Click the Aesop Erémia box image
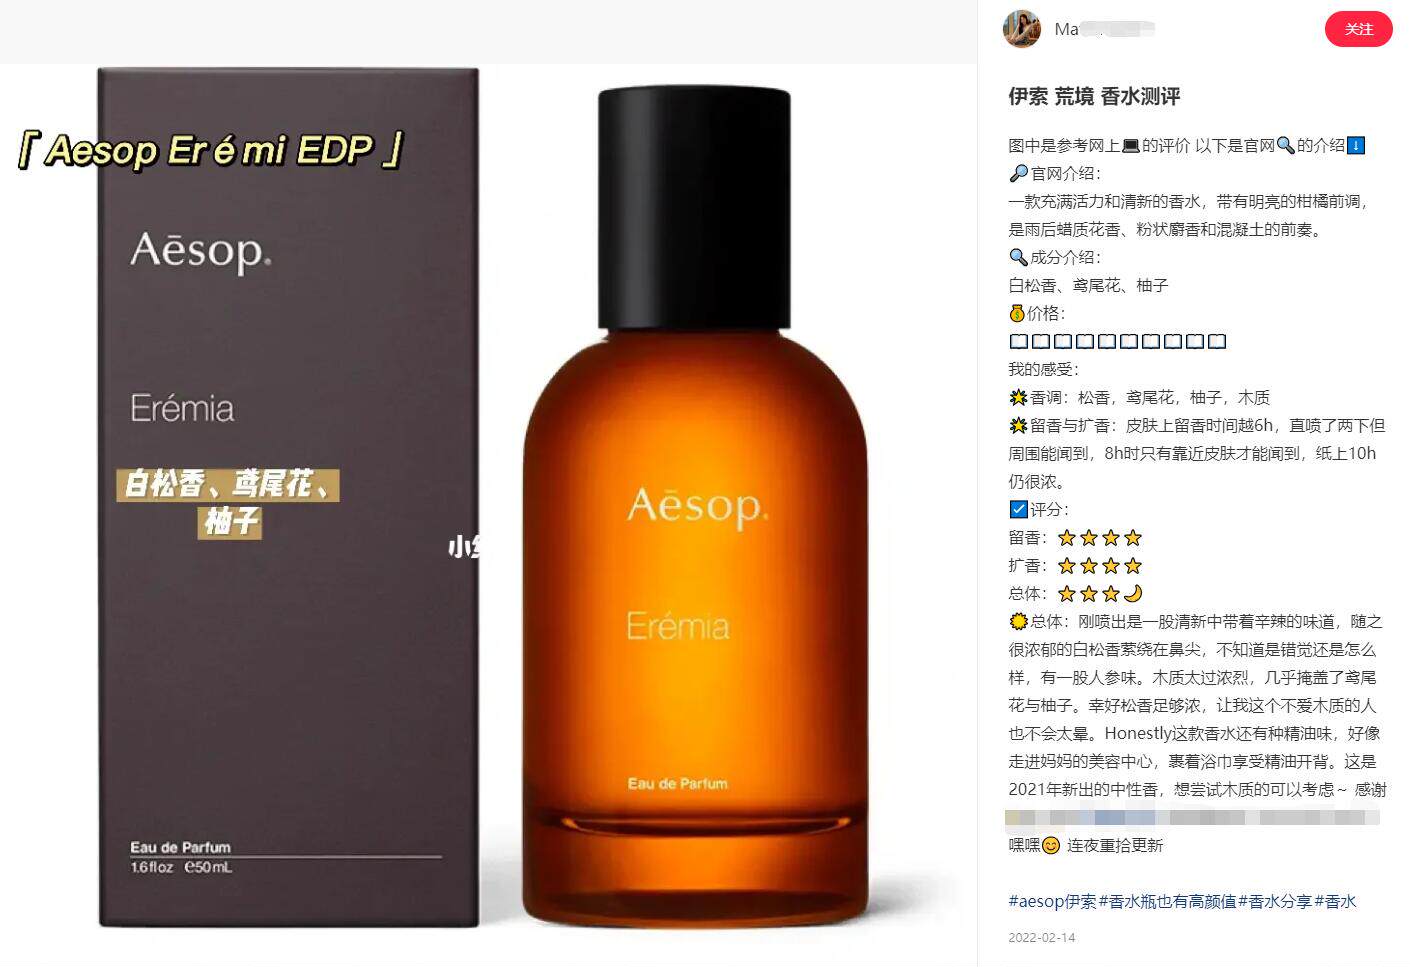1410x967 pixels. click(x=288, y=497)
